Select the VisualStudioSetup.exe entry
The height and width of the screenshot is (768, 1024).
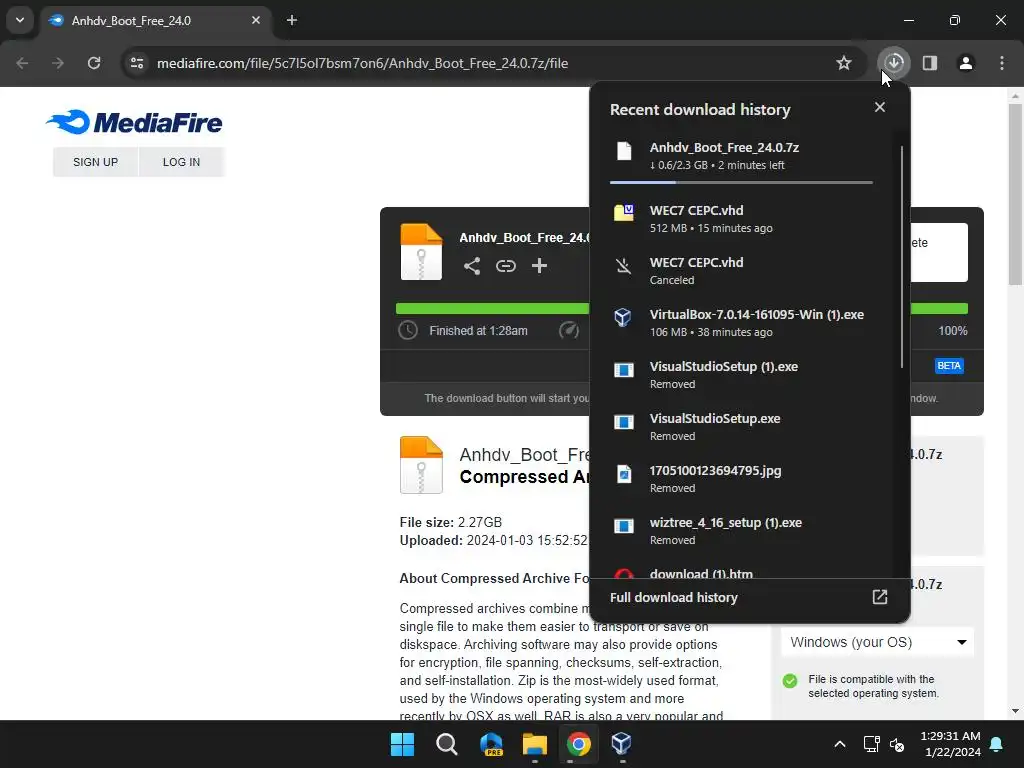pyautogui.click(x=741, y=426)
